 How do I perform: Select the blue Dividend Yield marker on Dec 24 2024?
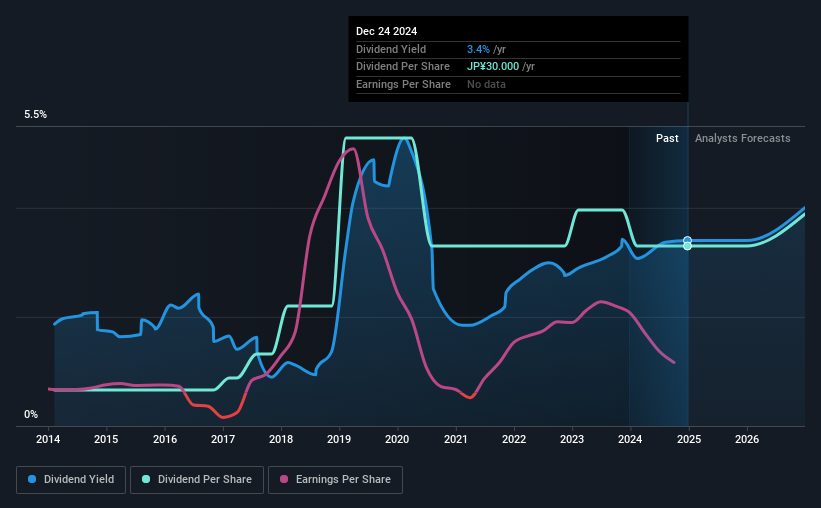(x=687, y=240)
